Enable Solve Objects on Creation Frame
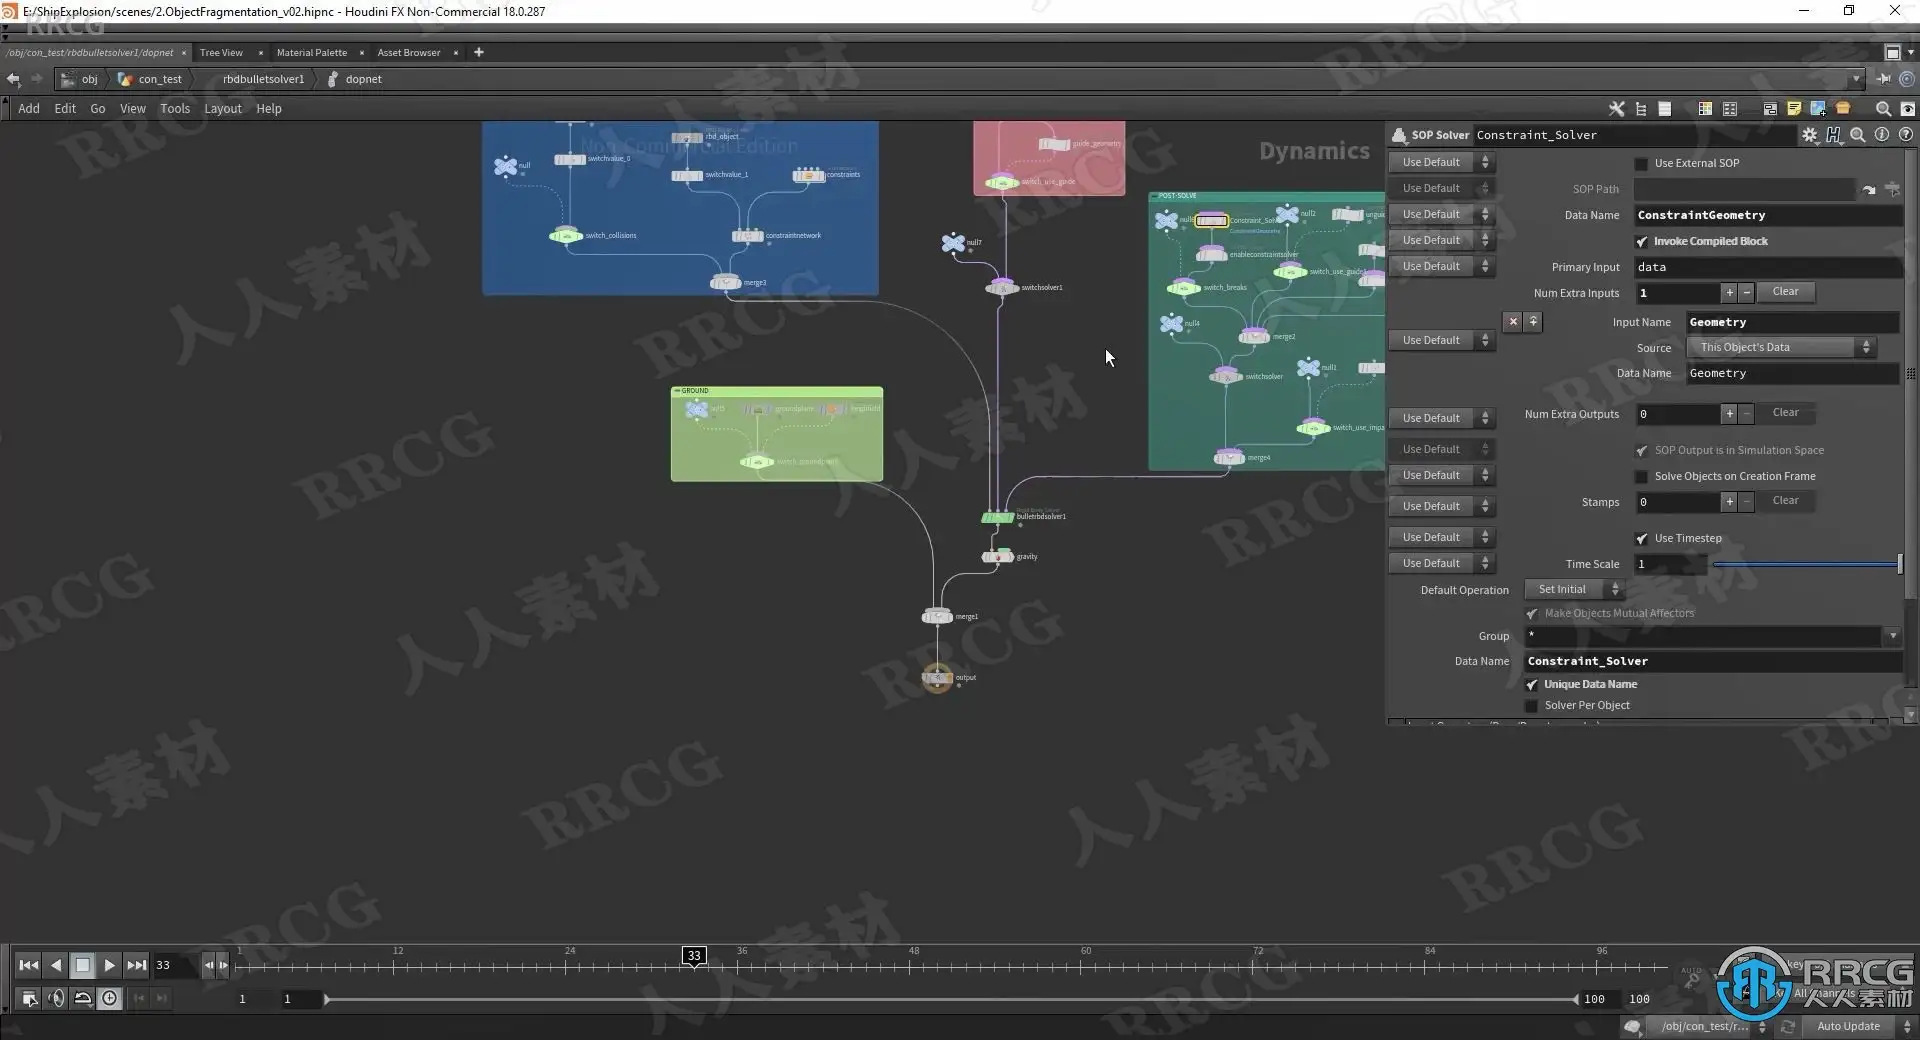This screenshot has height=1040, width=1920. (1641, 476)
